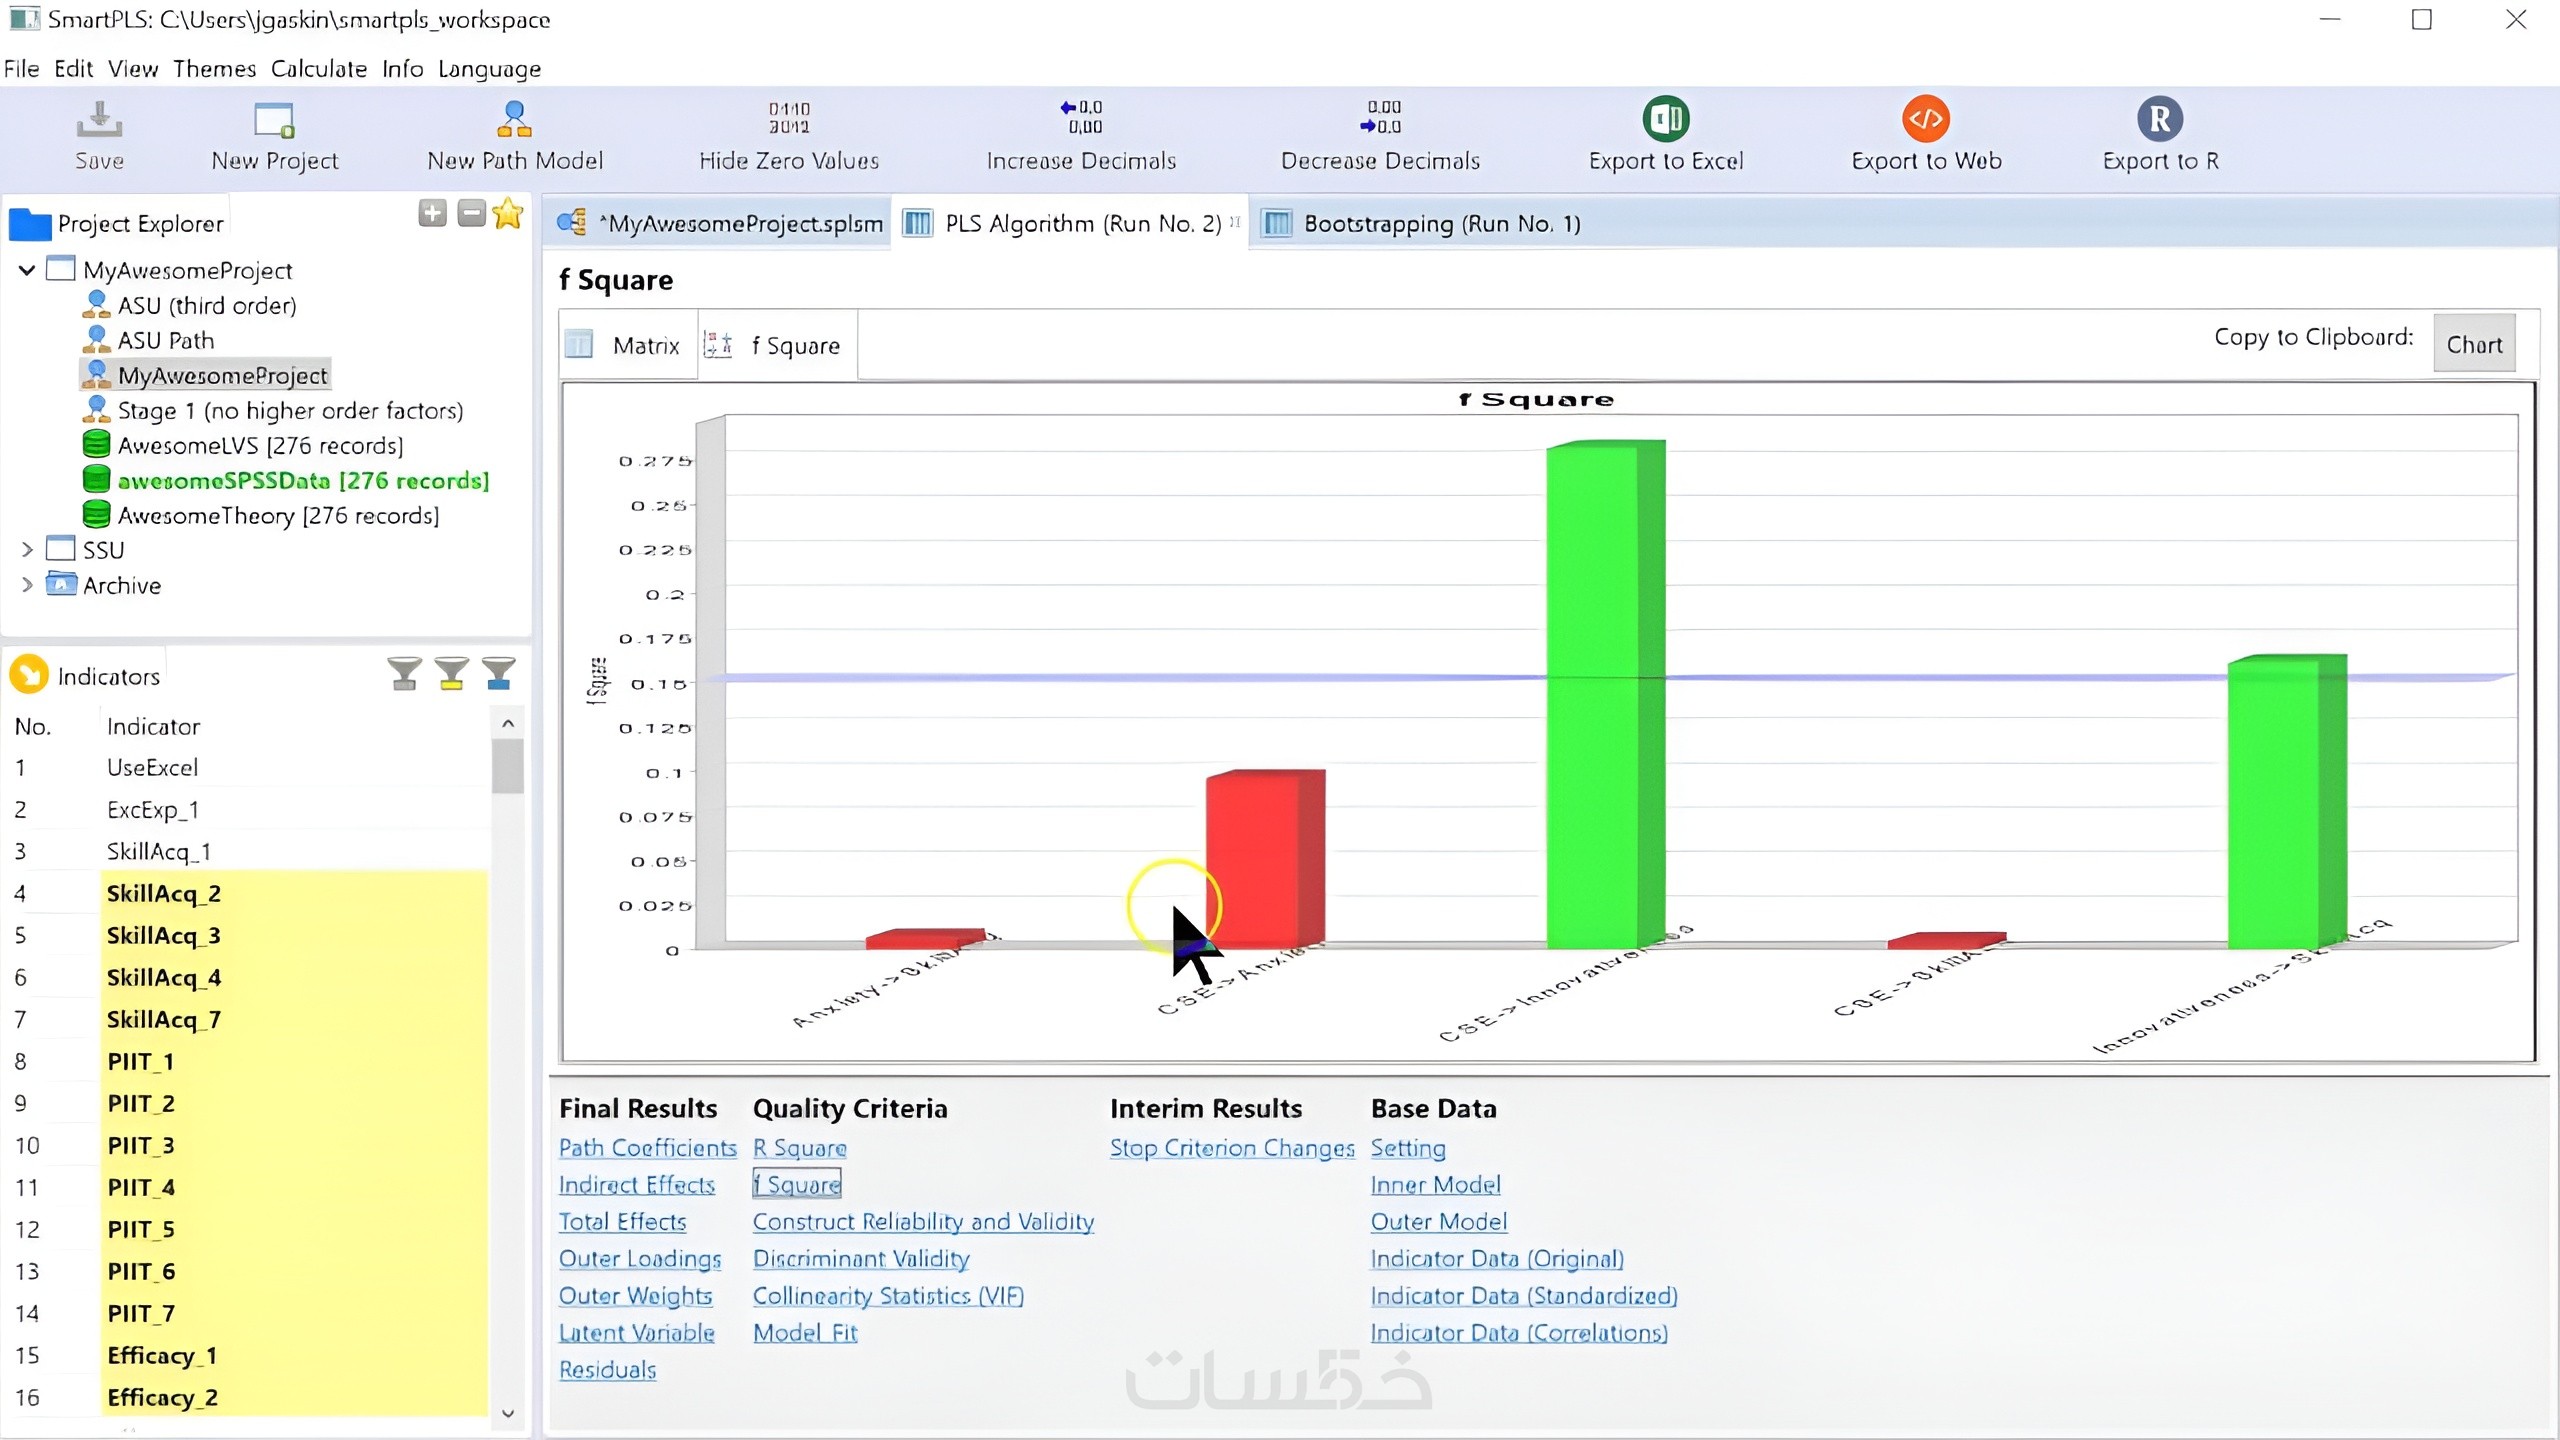Expand the Archive folder

coord(27,585)
